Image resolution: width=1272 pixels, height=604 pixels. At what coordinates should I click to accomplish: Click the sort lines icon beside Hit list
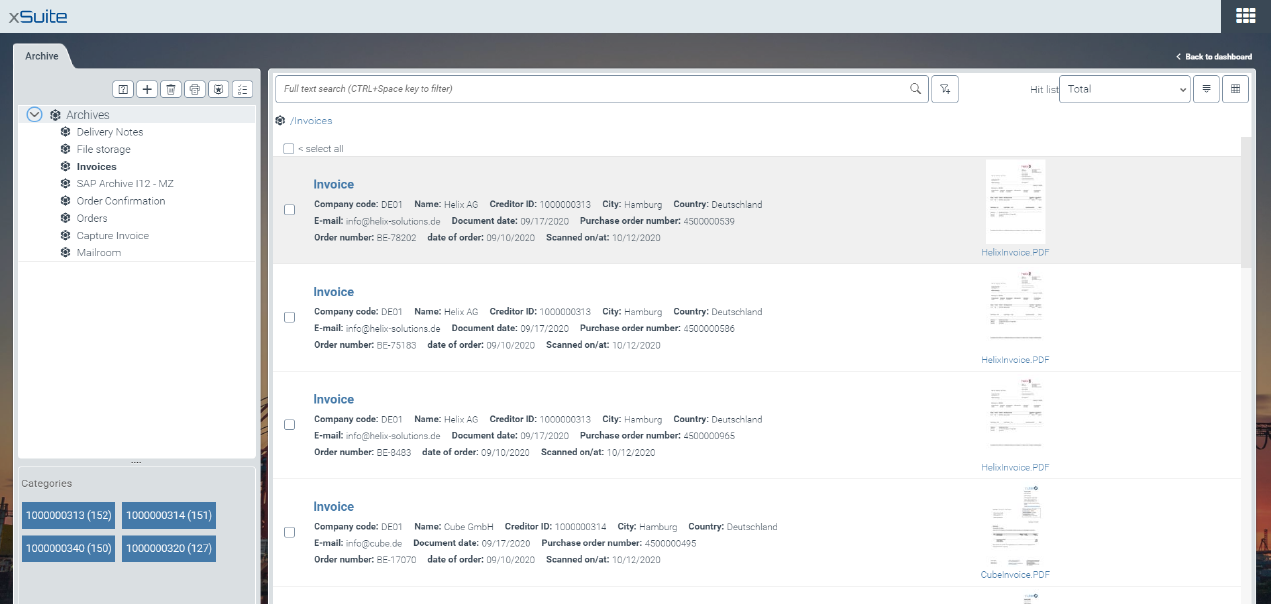tap(1207, 89)
